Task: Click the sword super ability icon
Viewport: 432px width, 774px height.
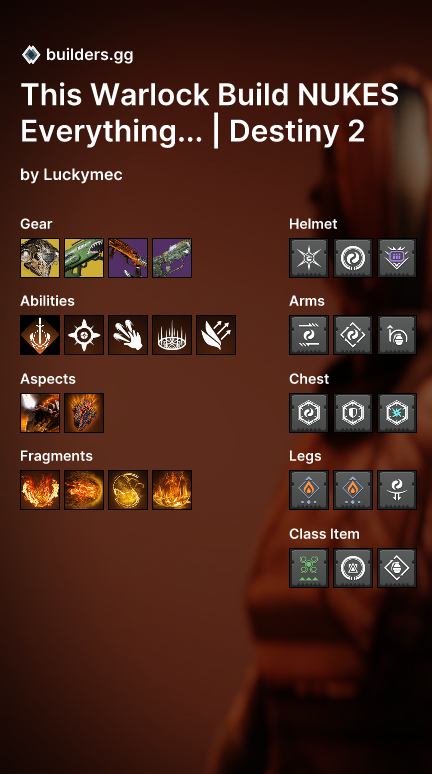Action: pos(40,335)
